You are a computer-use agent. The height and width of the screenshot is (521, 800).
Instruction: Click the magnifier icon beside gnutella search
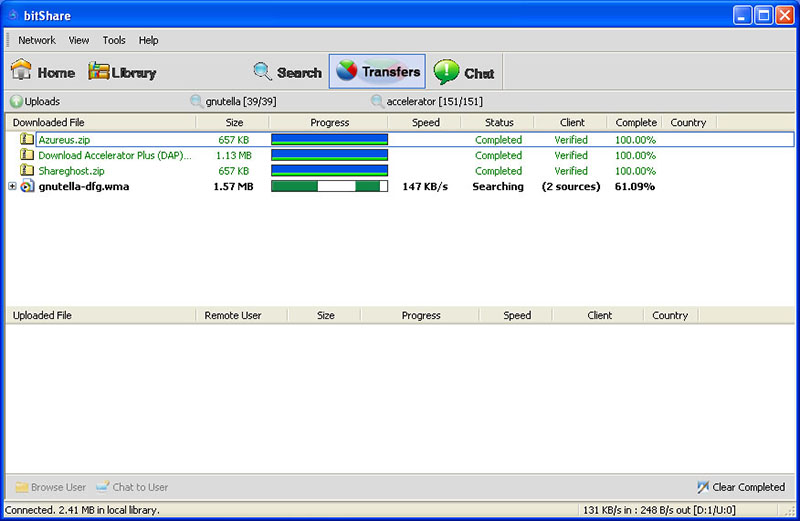[x=196, y=101]
